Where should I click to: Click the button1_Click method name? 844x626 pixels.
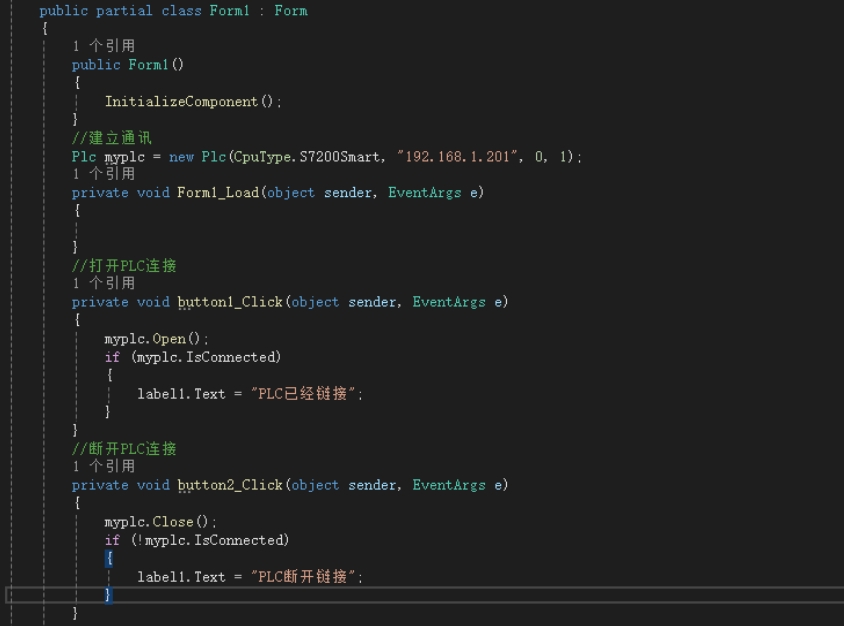tap(230, 301)
